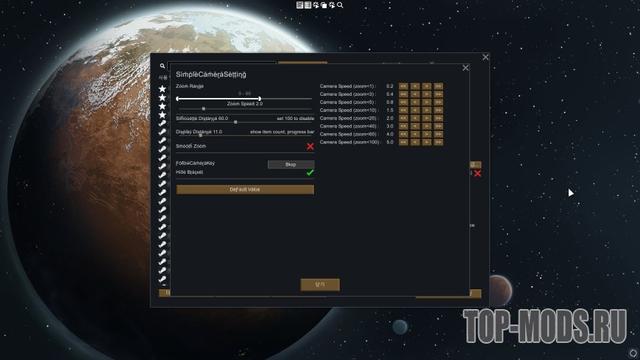
Task: Click the Silhouette Distance slider knob
Action: point(236,122)
